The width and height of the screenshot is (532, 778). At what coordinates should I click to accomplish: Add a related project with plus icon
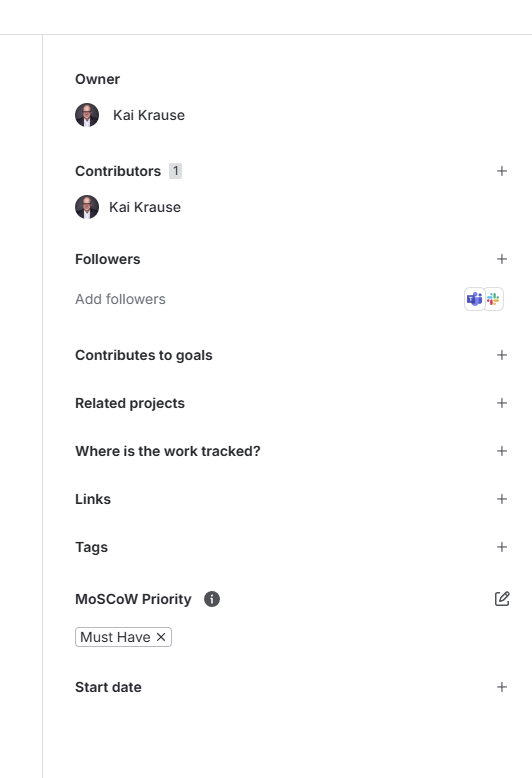[x=502, y=403]
